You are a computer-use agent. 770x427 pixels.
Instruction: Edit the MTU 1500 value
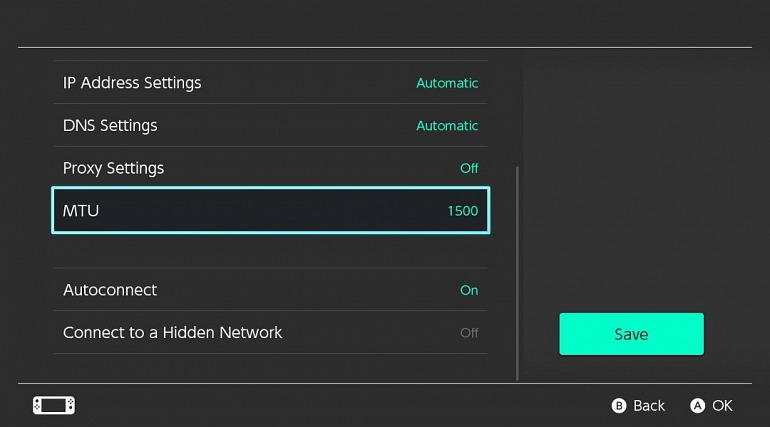463,211
